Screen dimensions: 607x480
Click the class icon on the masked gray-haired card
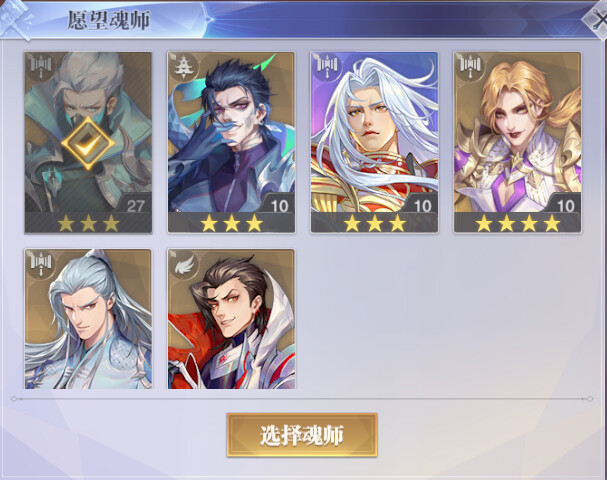pos(41,66)
